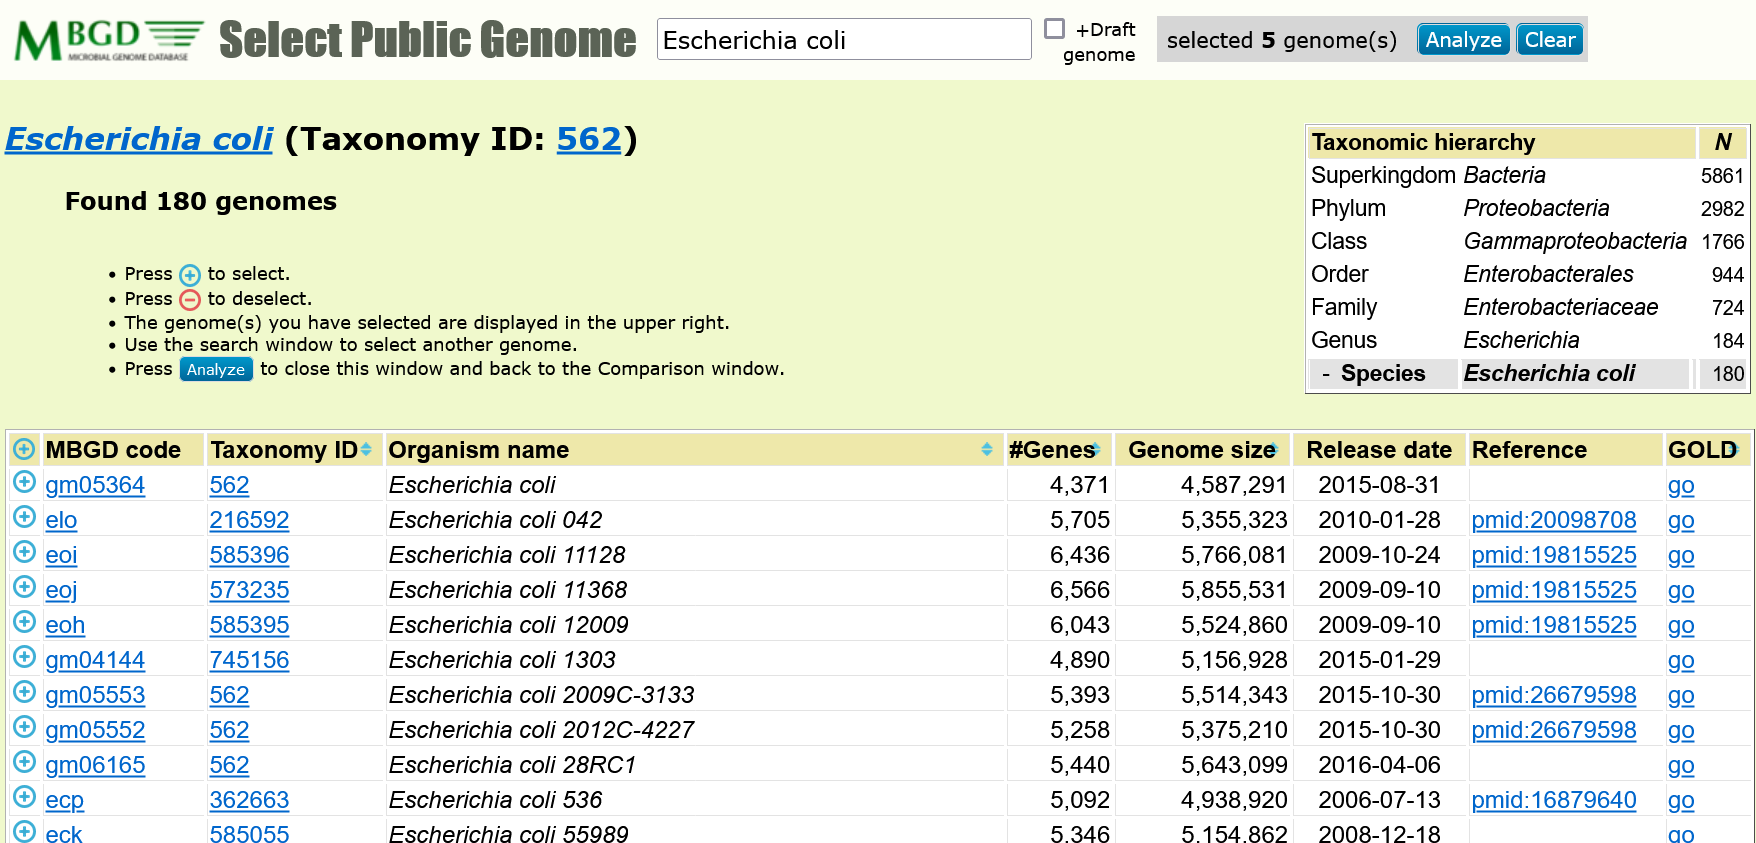Select Escherichia coli 1303 plus icon

pos(24,658)
